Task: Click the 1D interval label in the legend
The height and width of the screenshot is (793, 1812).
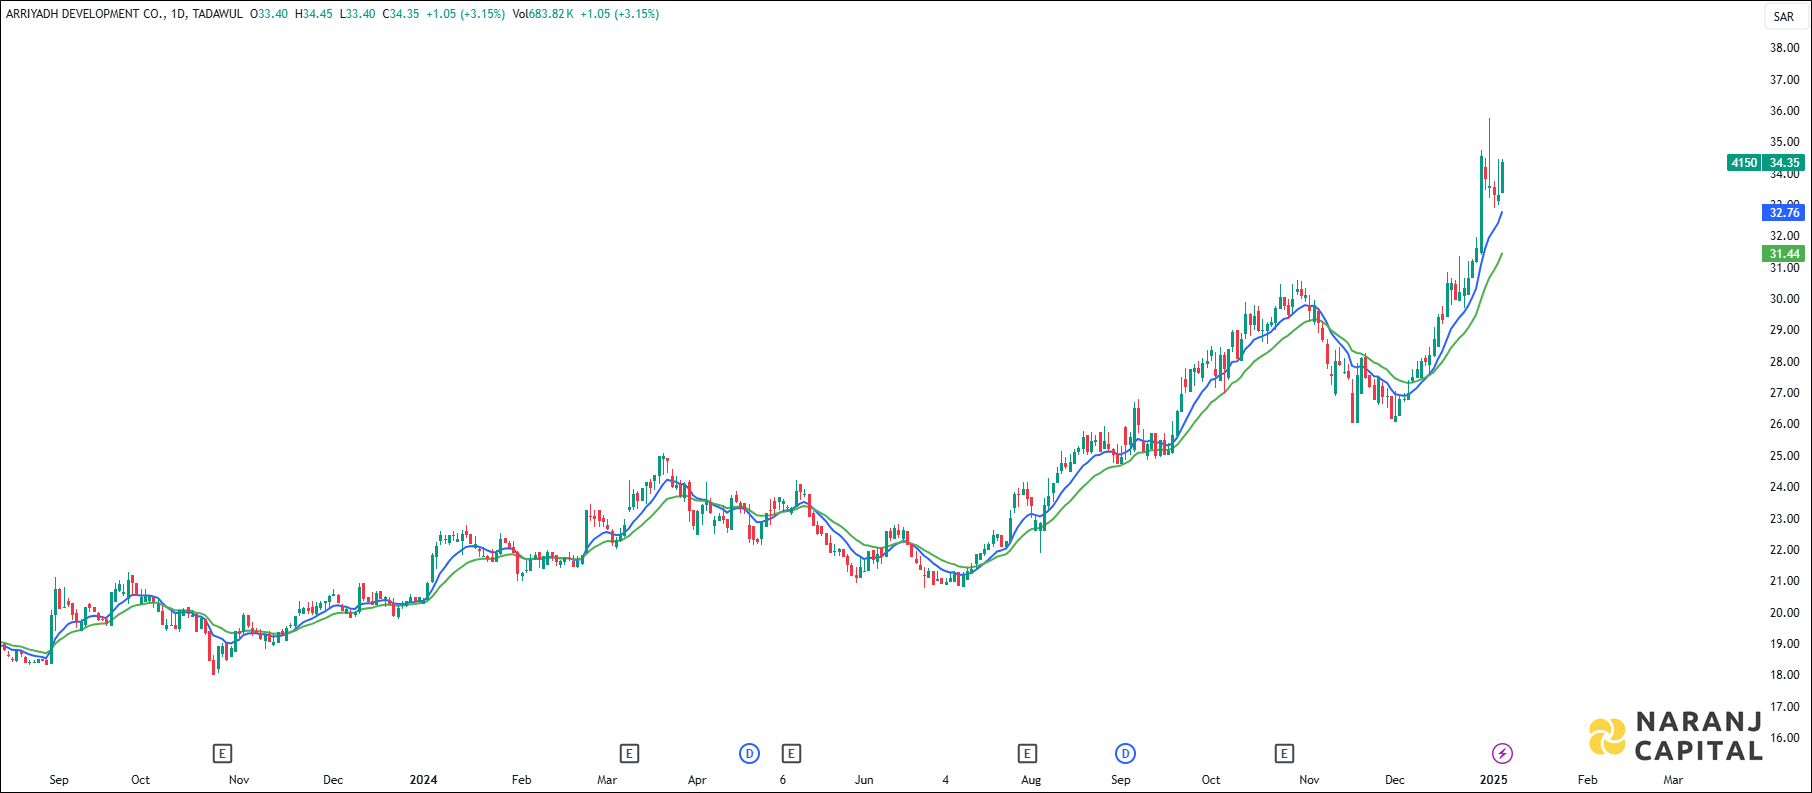Action: click(x=178, y=14)
